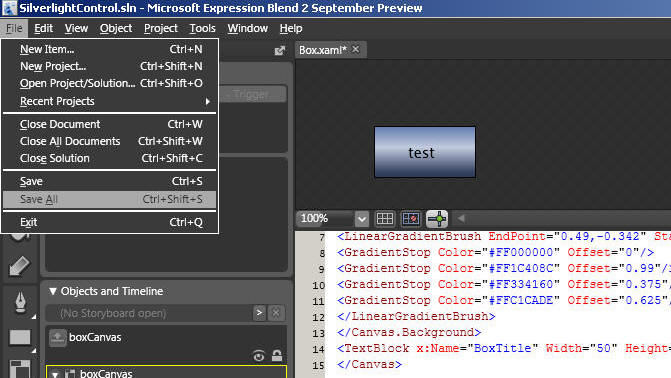Open the Help menu
Viewport: 671px width, 378px height.
(x=291, y=28)
